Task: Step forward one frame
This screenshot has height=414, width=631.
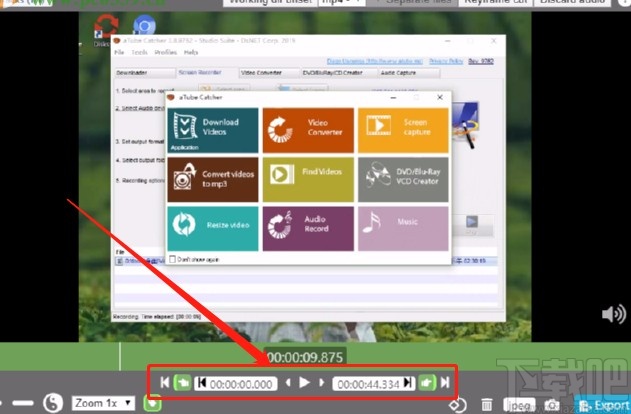Action: tap(321, 382)
